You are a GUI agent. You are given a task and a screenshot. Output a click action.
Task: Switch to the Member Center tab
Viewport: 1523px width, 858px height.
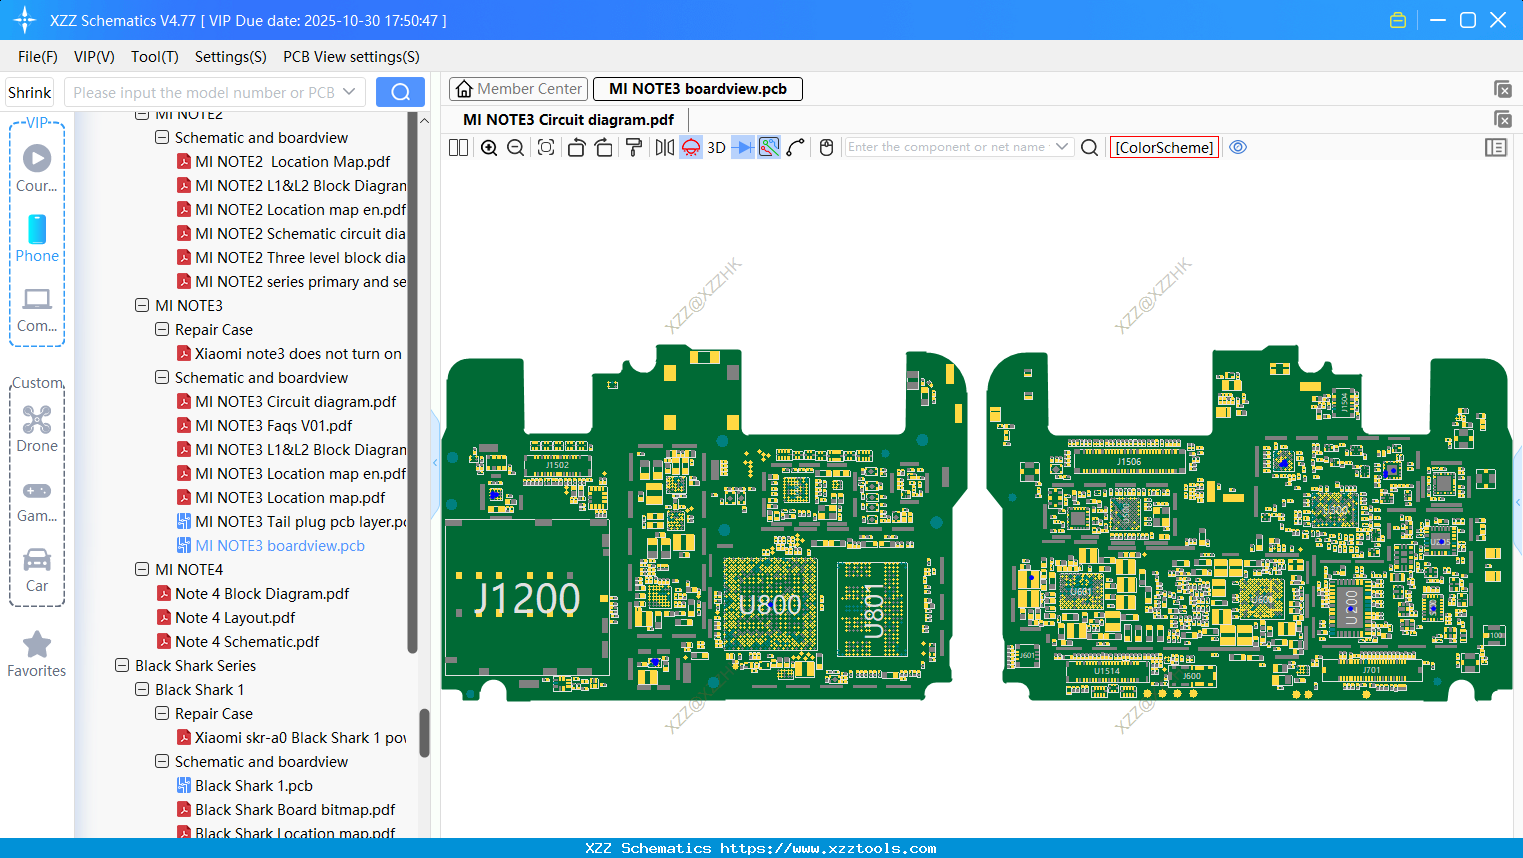pos(519,89)
